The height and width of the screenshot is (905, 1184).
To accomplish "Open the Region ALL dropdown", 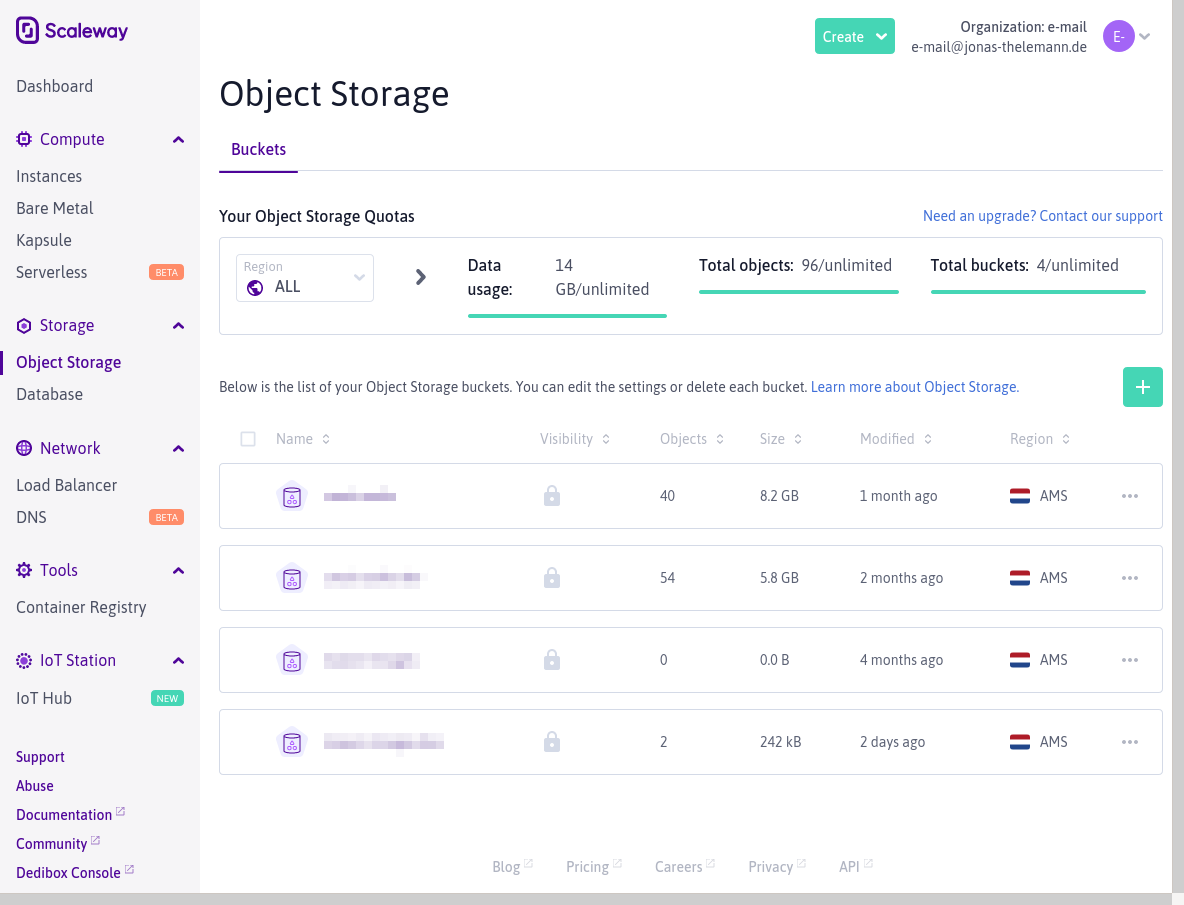I will 305,278.
